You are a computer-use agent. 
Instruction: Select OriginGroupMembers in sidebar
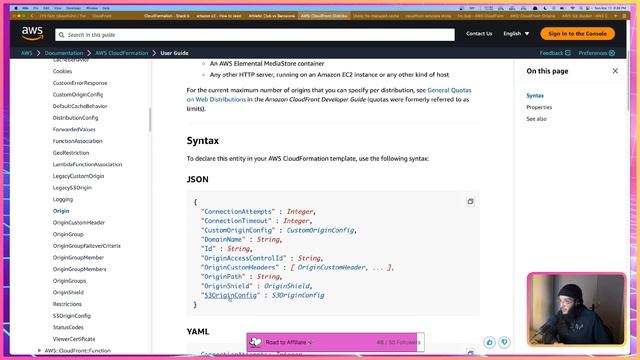[x=80, y=269]
